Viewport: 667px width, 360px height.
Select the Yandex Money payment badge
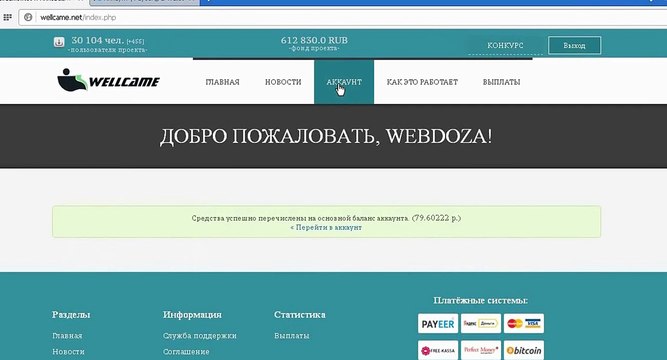481,324
